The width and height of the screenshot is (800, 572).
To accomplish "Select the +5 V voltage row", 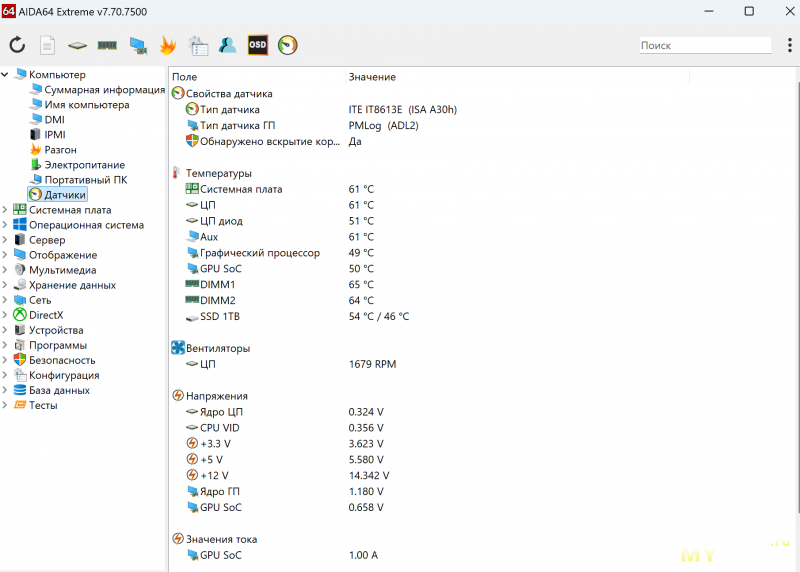I will [285, 459].
